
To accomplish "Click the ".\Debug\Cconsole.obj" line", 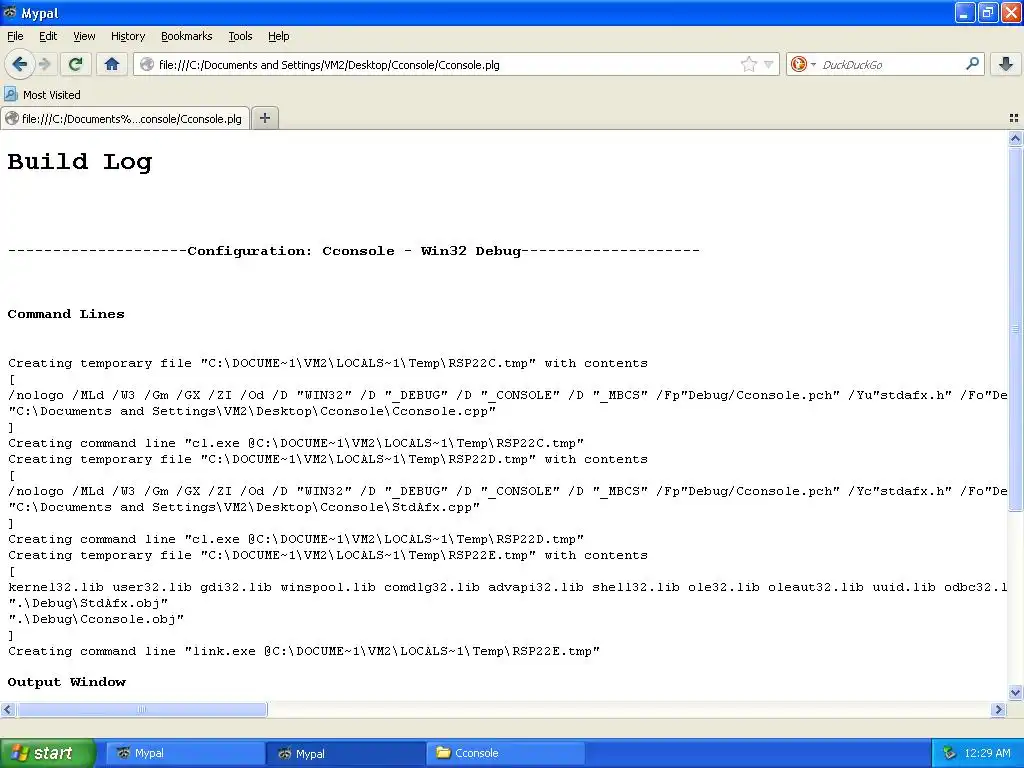I will [96, 619].
